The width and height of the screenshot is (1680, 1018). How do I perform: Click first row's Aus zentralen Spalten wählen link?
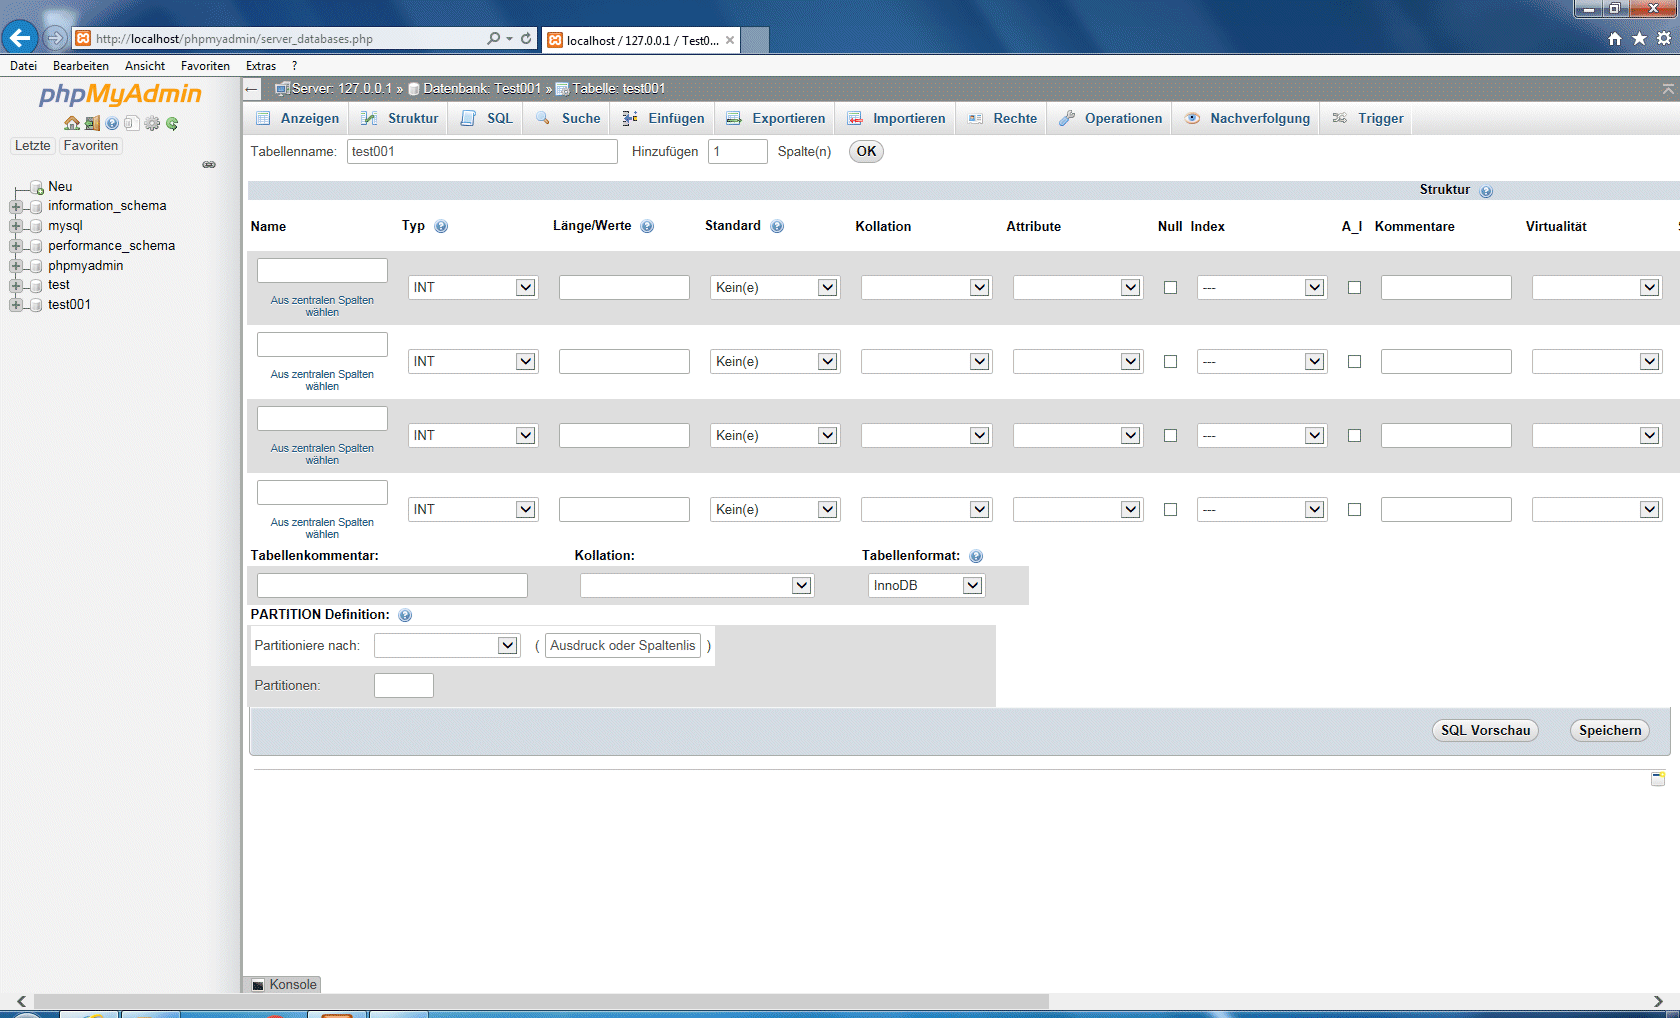(322, 307)
